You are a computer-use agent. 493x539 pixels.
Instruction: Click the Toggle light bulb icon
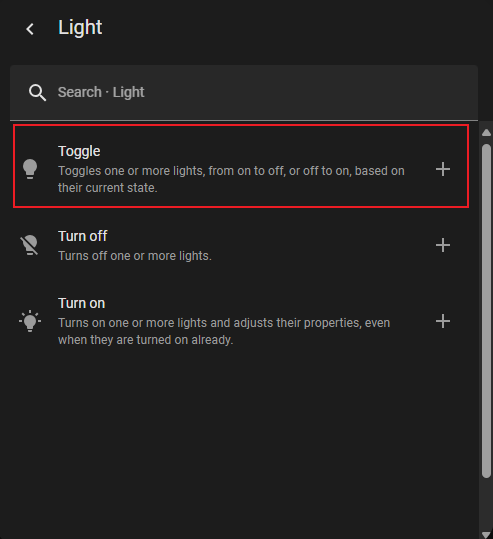tap(30, 169)
